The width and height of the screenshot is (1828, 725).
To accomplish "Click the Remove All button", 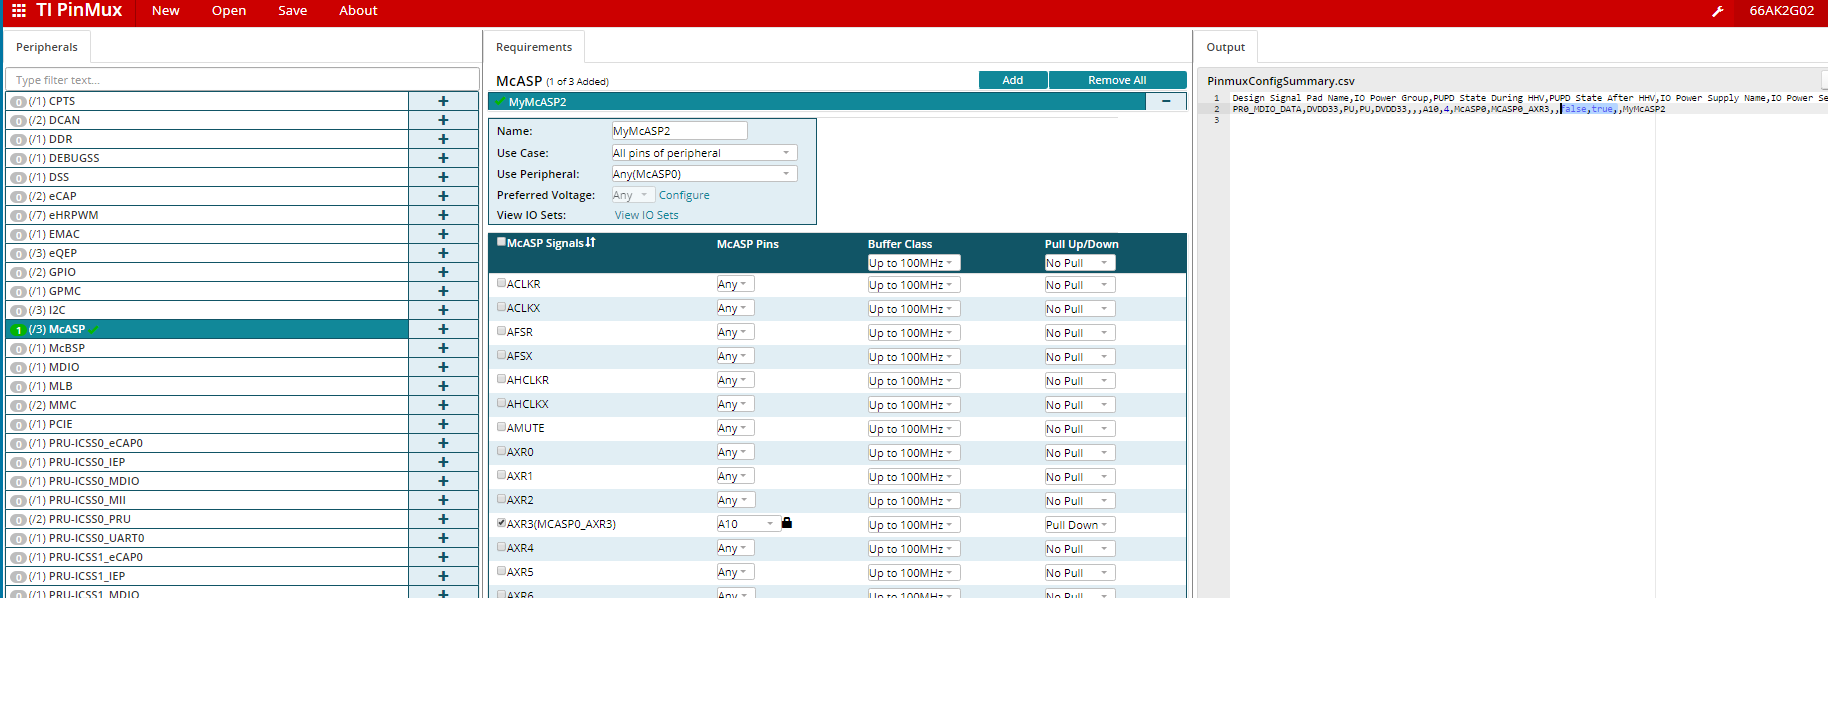I will point(1117,80).
